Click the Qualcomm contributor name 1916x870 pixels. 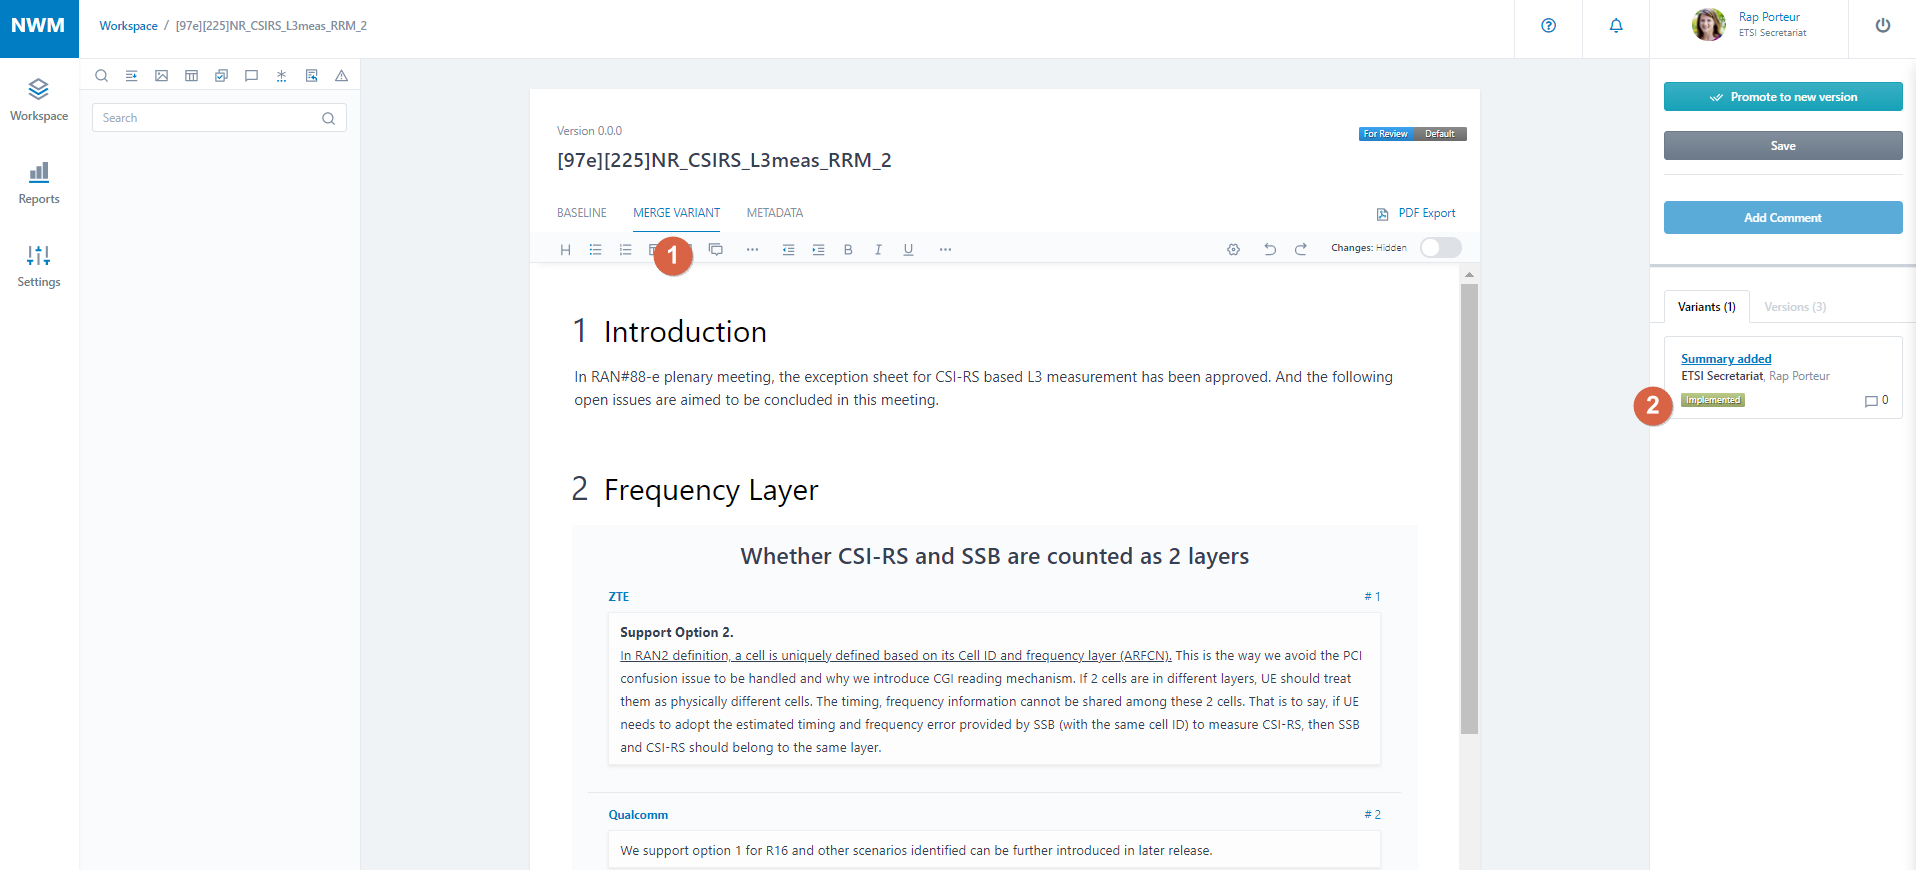[x=638, y=815]
